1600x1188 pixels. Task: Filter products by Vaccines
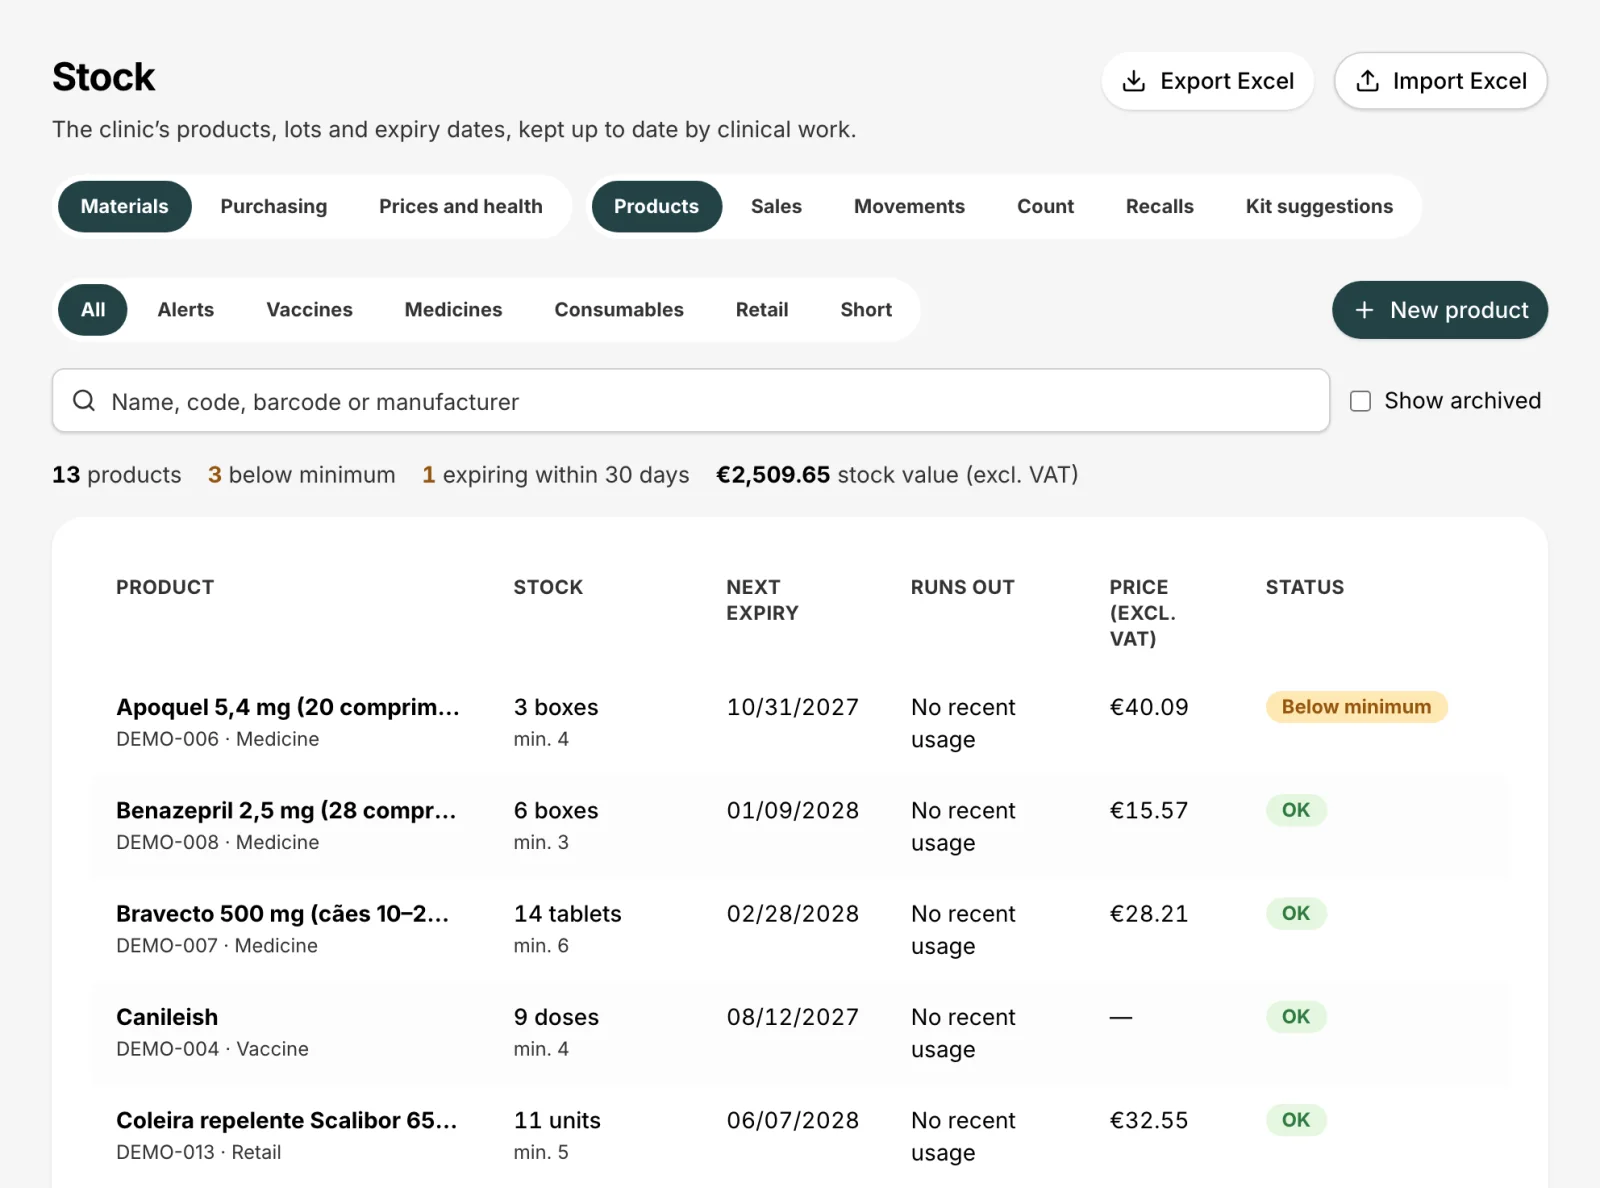click(310, 310)
